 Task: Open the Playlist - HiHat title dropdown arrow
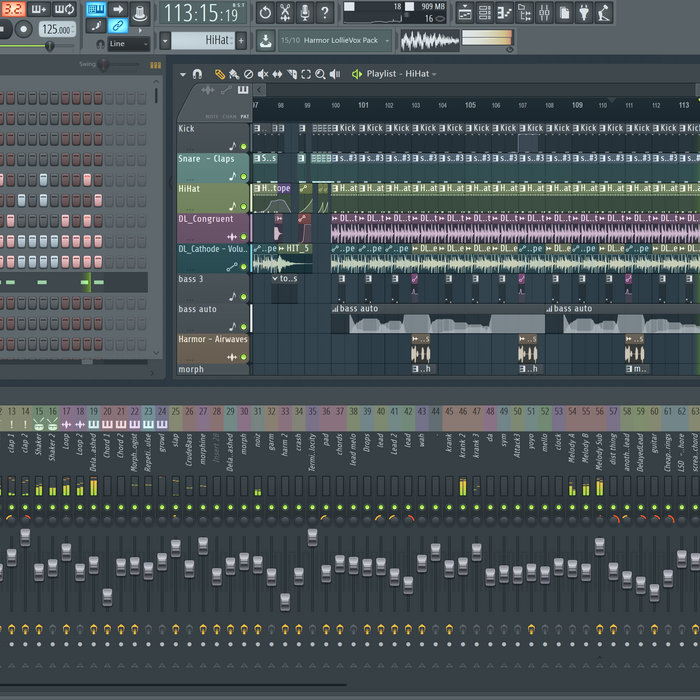click(x=434, y=75)
